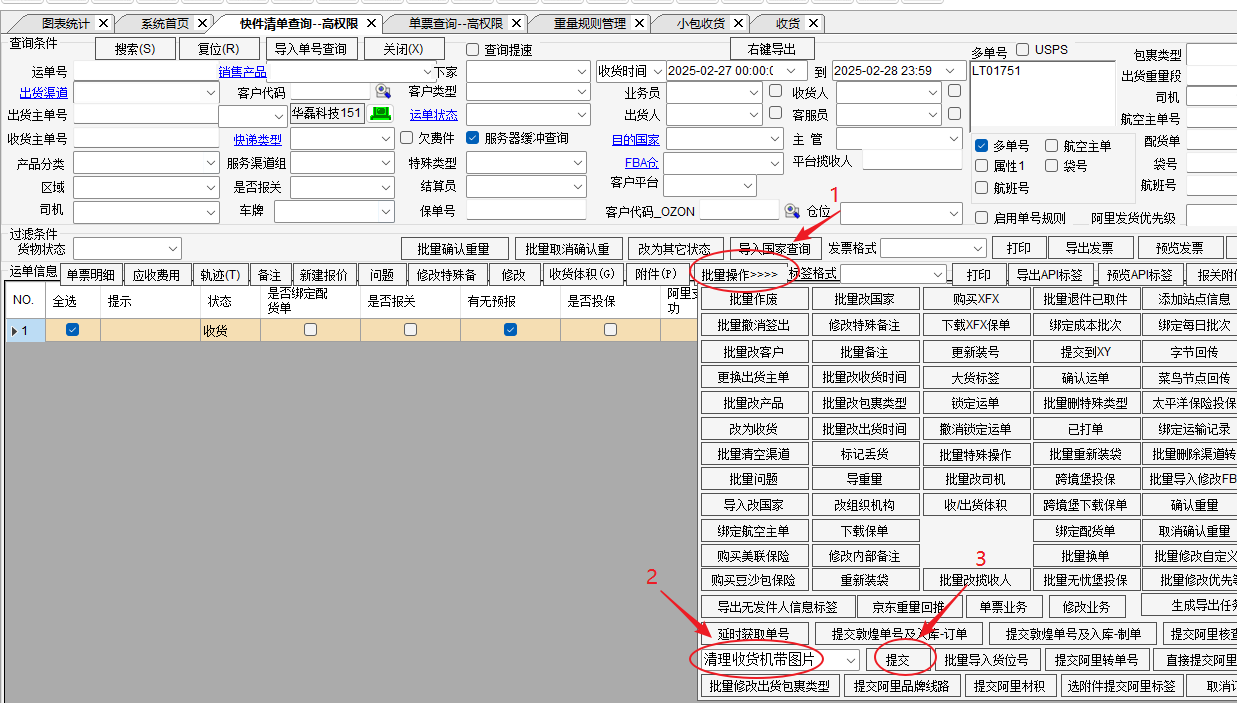Enable the 查询提速 checkbox

coord(473,50)
